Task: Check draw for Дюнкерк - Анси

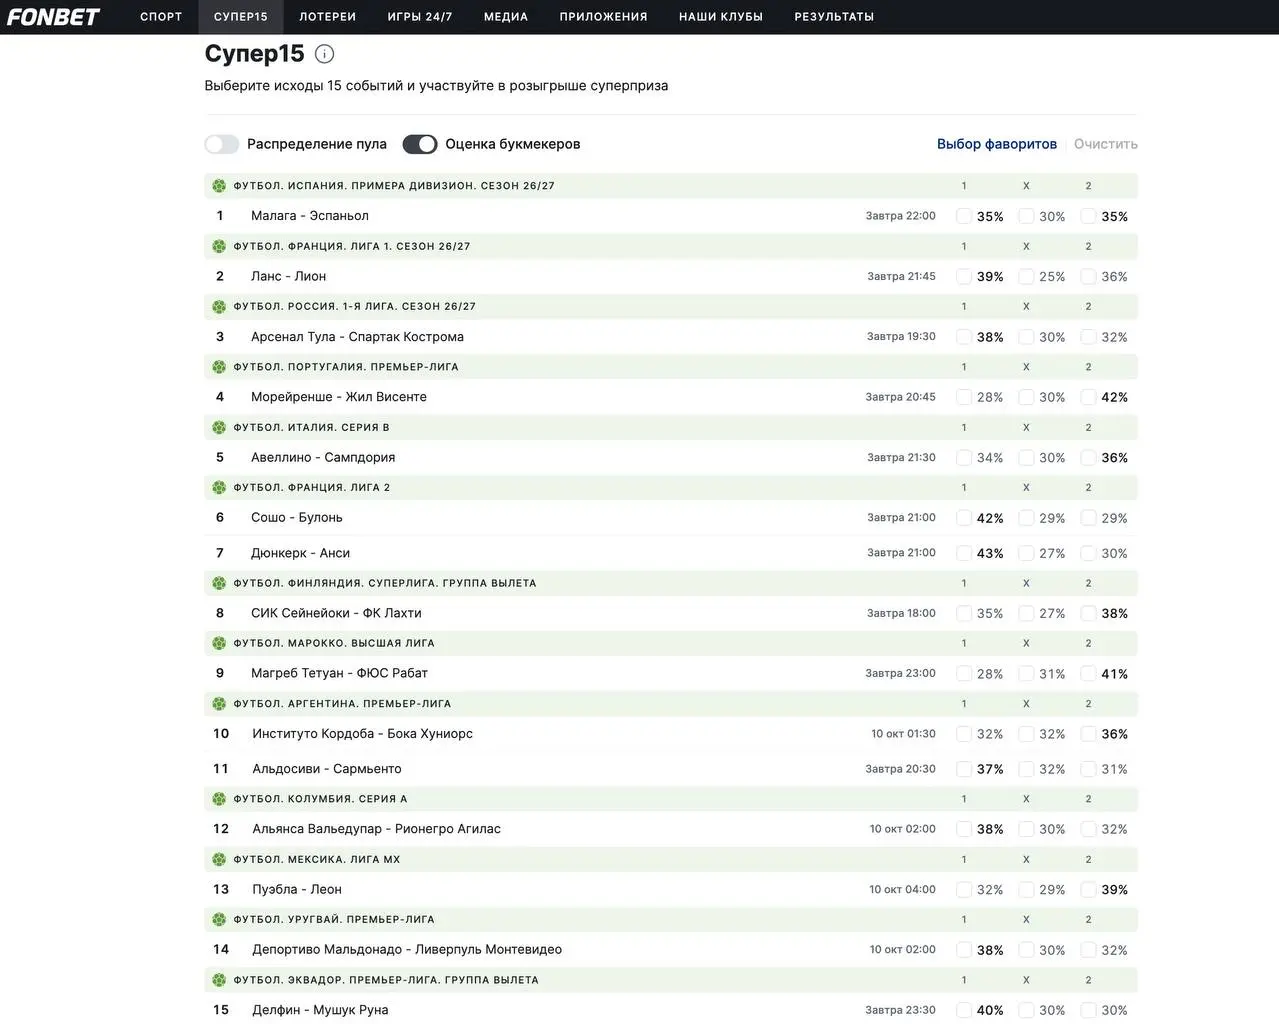Action: point(1026,553)
